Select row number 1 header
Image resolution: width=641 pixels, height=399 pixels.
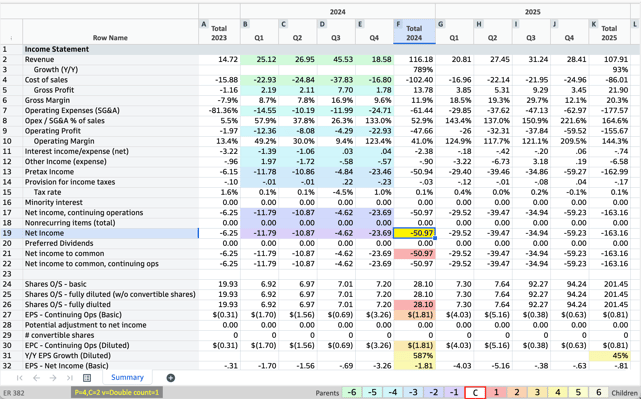tap(11, 49)
